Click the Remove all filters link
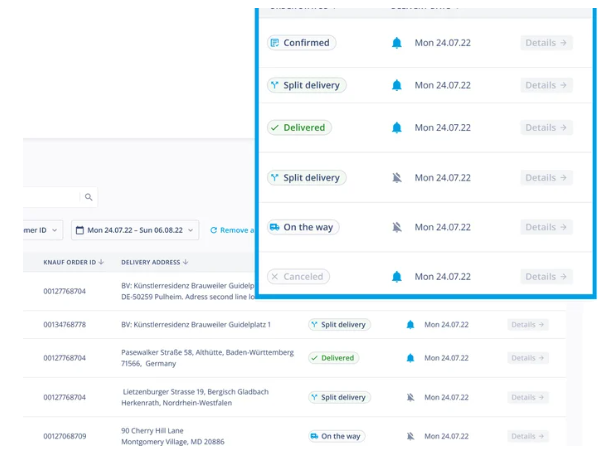 click(x=232, y=230)
